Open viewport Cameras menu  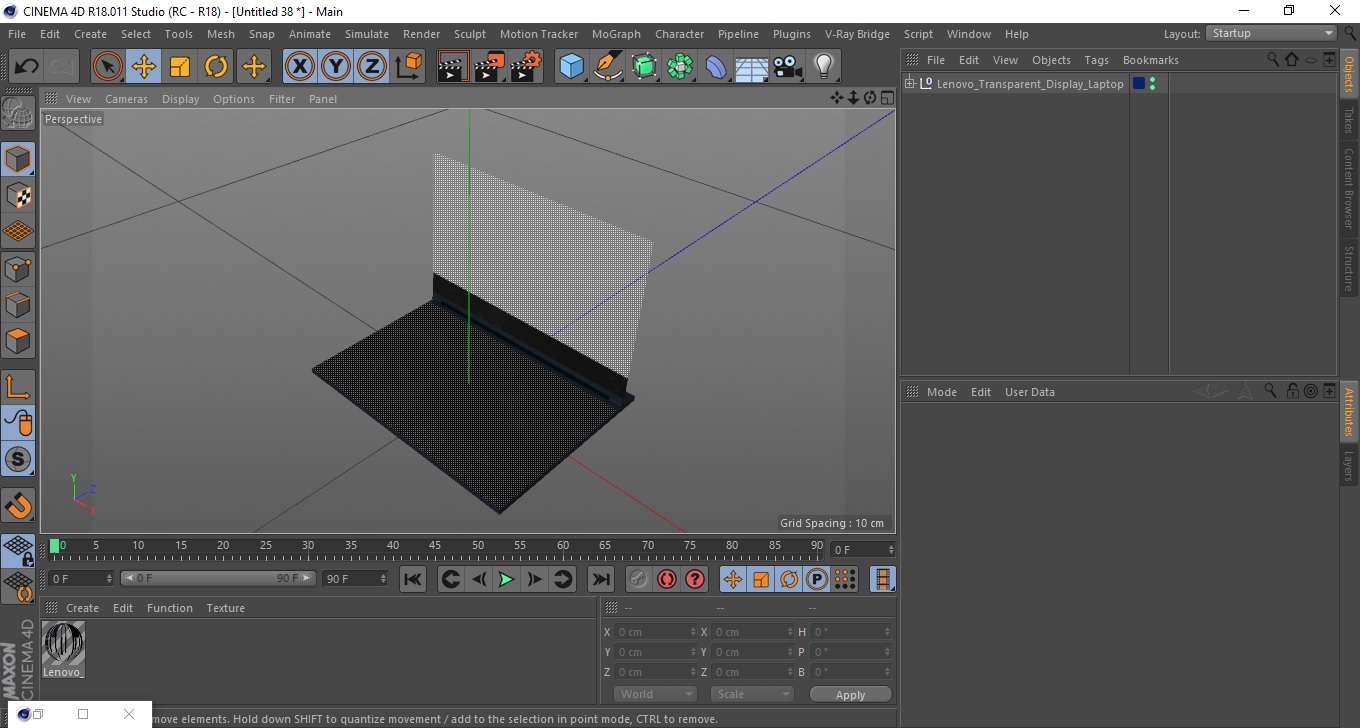tap(126, 99)
